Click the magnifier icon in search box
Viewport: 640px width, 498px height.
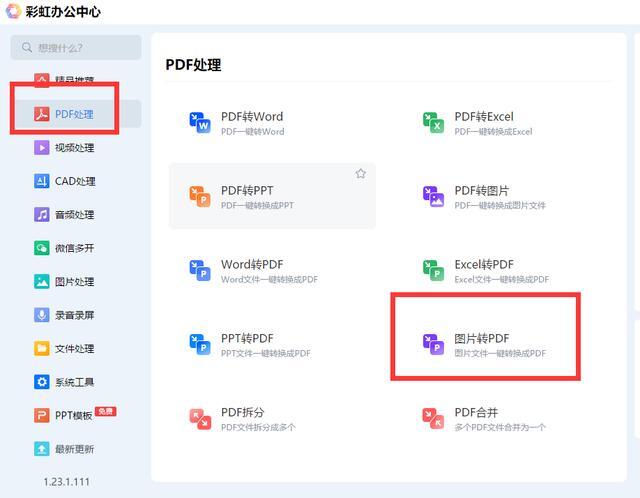coord(27,47)
